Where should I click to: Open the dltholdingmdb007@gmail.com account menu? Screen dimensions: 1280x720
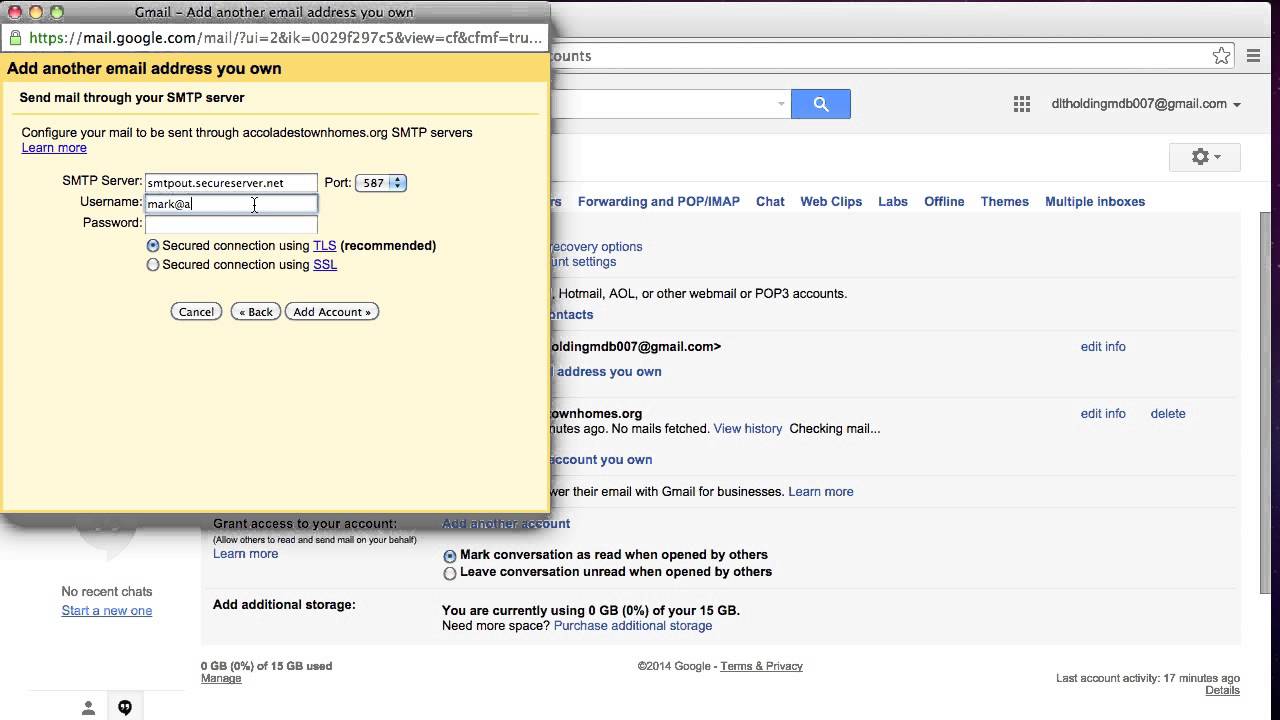pyautogui.click(x=1146, y=104)
